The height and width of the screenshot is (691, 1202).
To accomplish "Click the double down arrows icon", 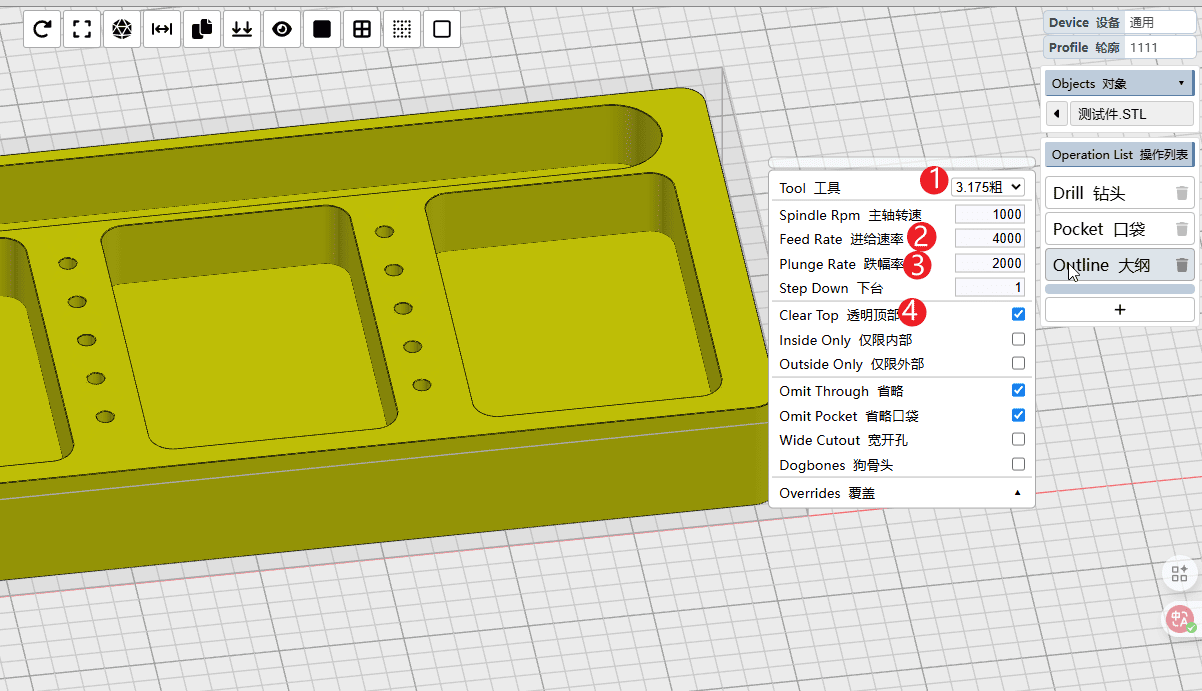I will coord(242,30).
